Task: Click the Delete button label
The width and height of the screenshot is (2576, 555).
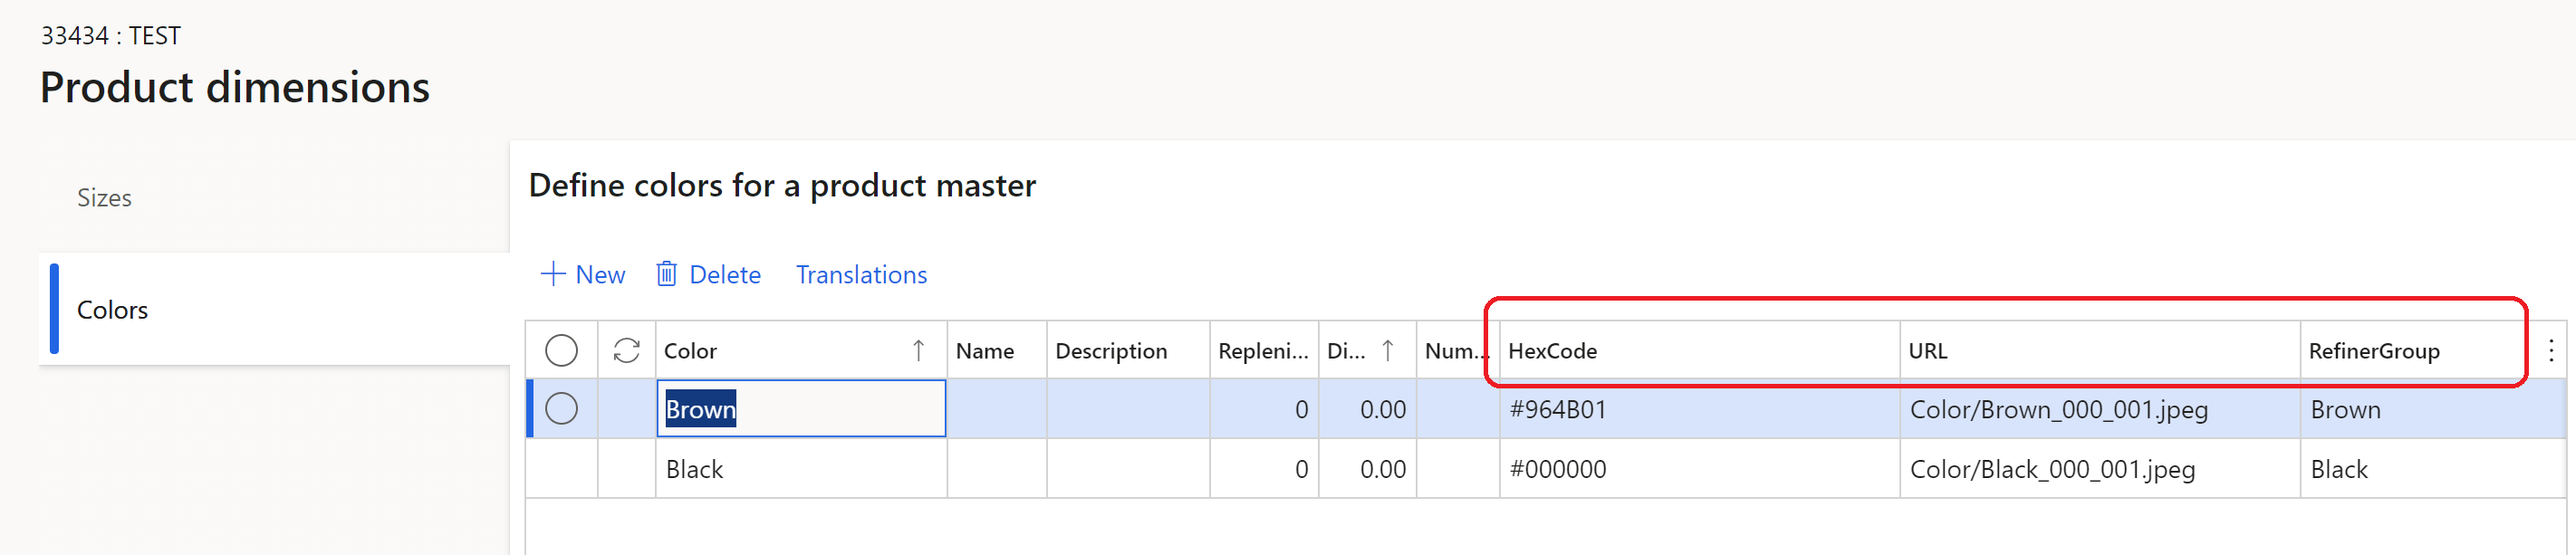Action: click(724, 274)
